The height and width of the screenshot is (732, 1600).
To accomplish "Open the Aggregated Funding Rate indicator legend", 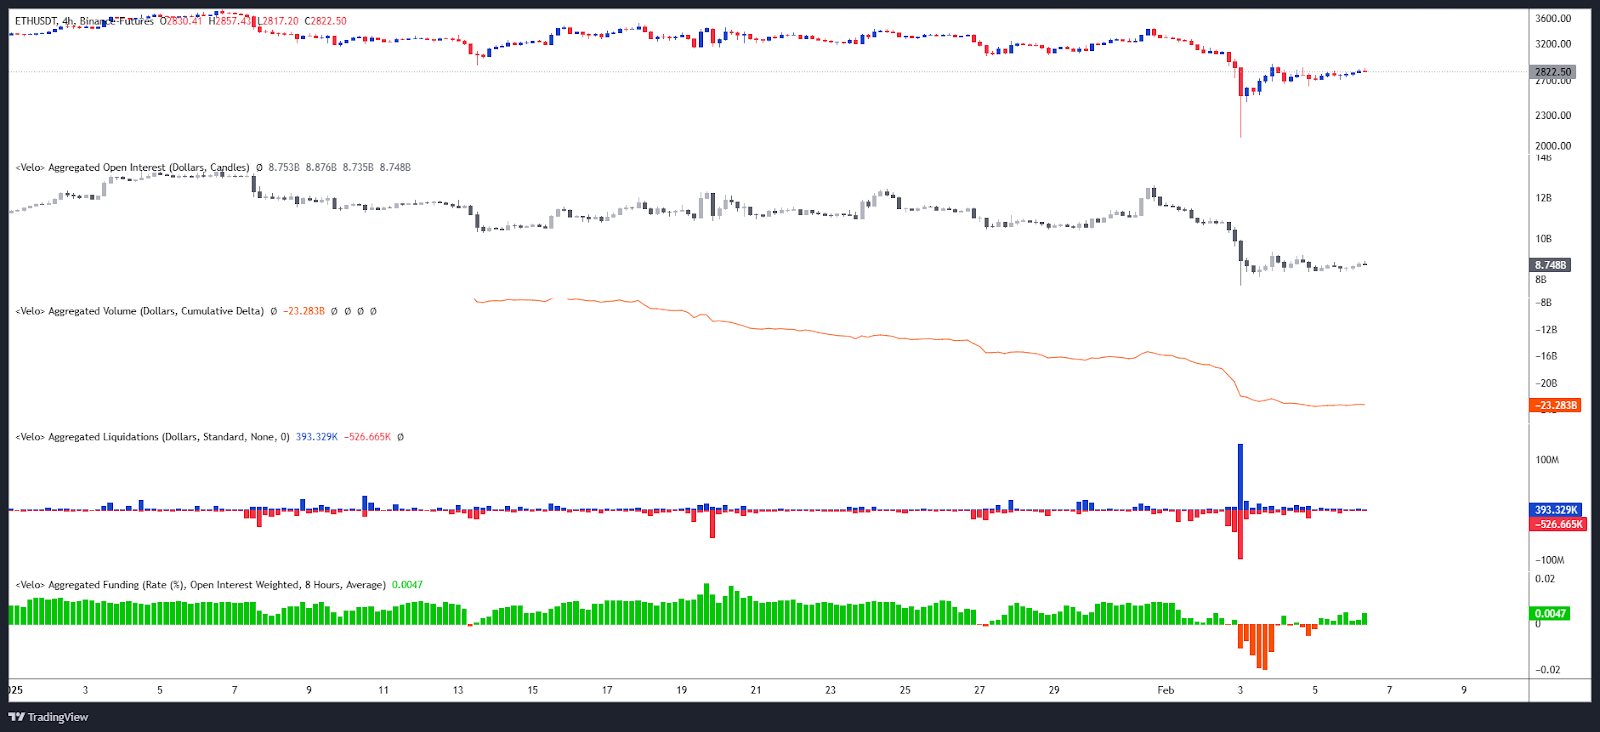I will [200, 585].
